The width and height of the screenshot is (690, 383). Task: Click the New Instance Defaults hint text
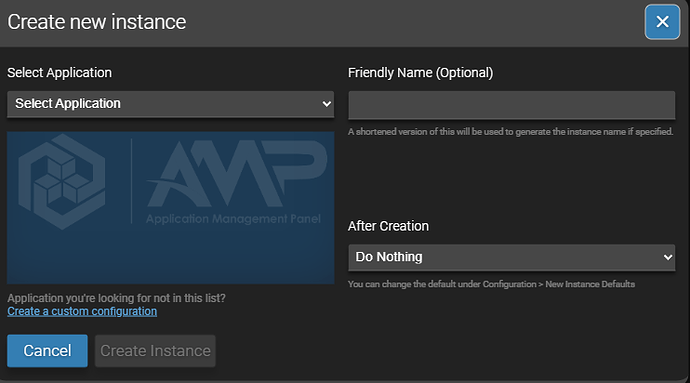491,284
